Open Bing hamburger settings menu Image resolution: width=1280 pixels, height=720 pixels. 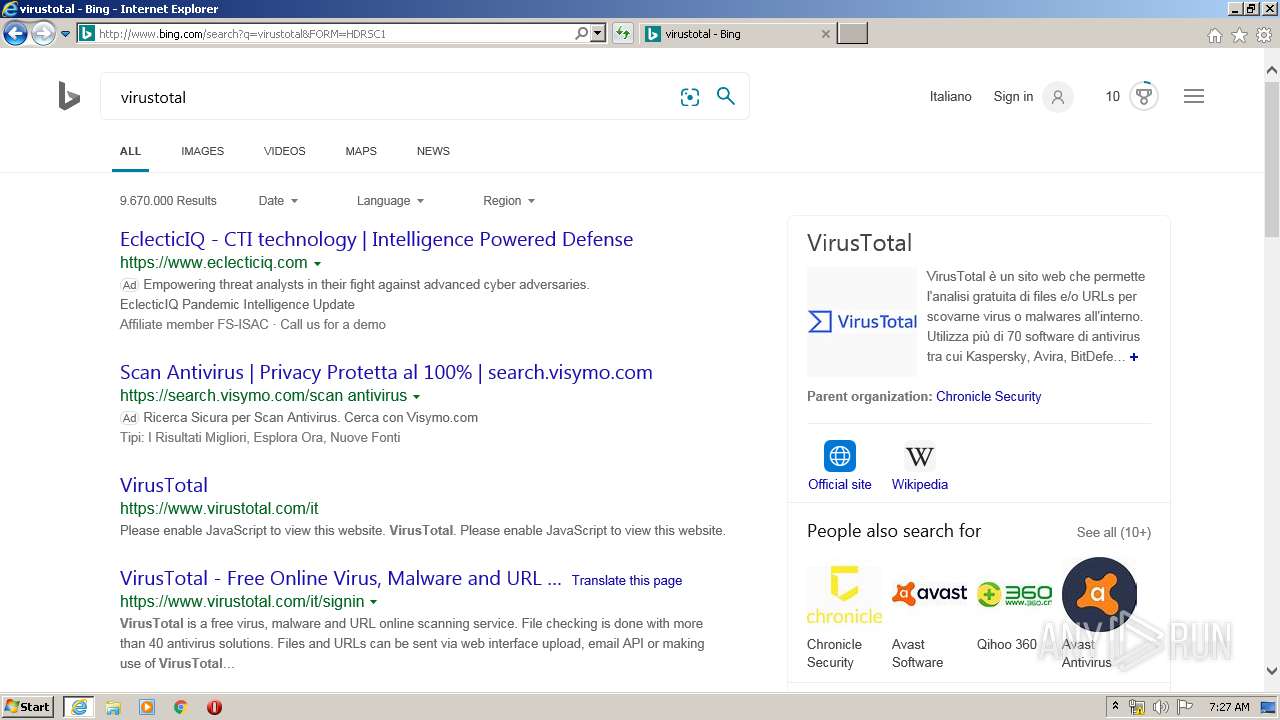click(x=1194, y=97)
